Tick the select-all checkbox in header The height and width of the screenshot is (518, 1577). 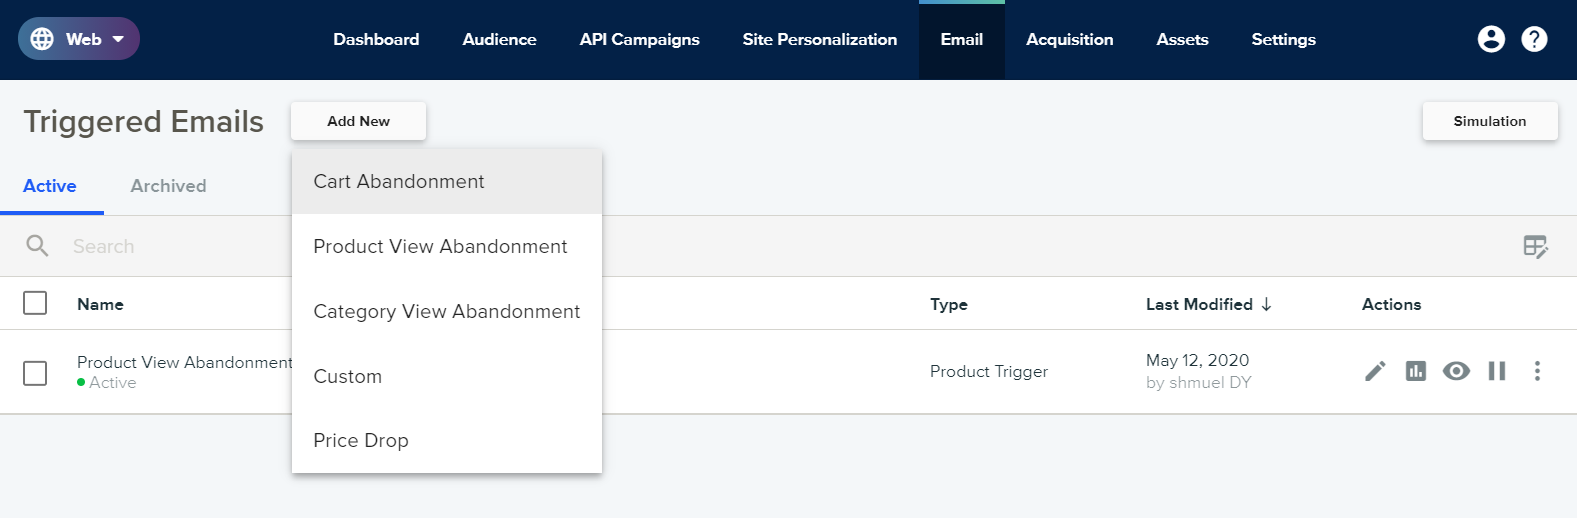click(35, 303)
